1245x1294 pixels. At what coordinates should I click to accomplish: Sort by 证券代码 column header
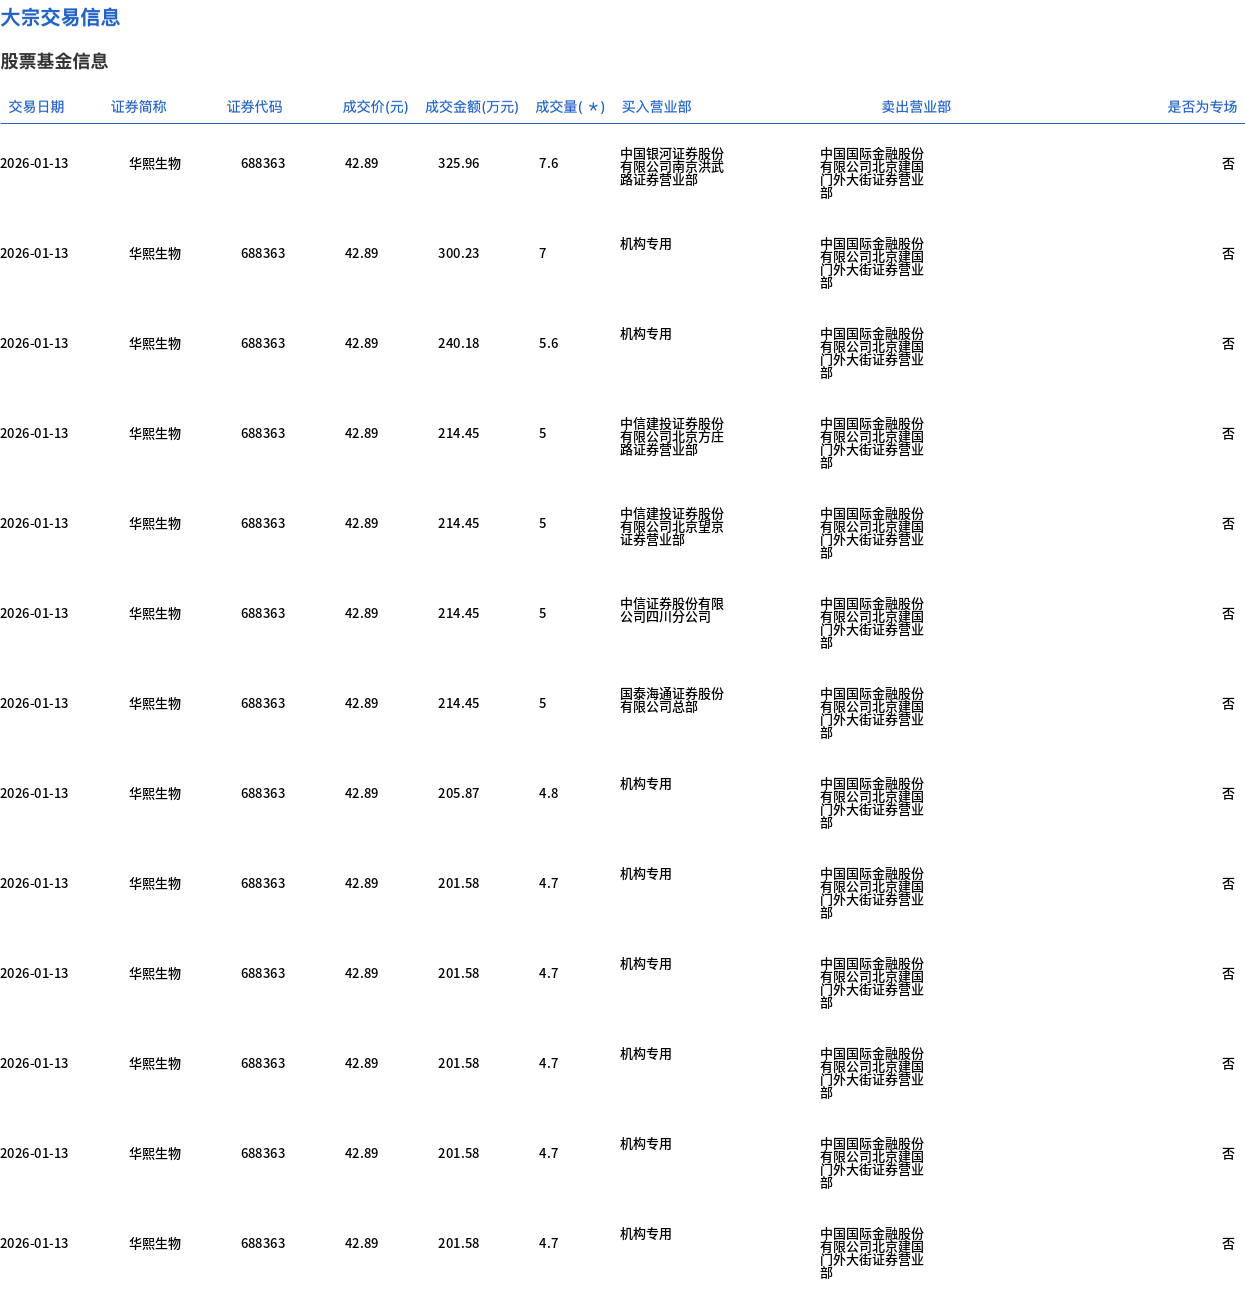pyautogui.click(x=255, y=107)
